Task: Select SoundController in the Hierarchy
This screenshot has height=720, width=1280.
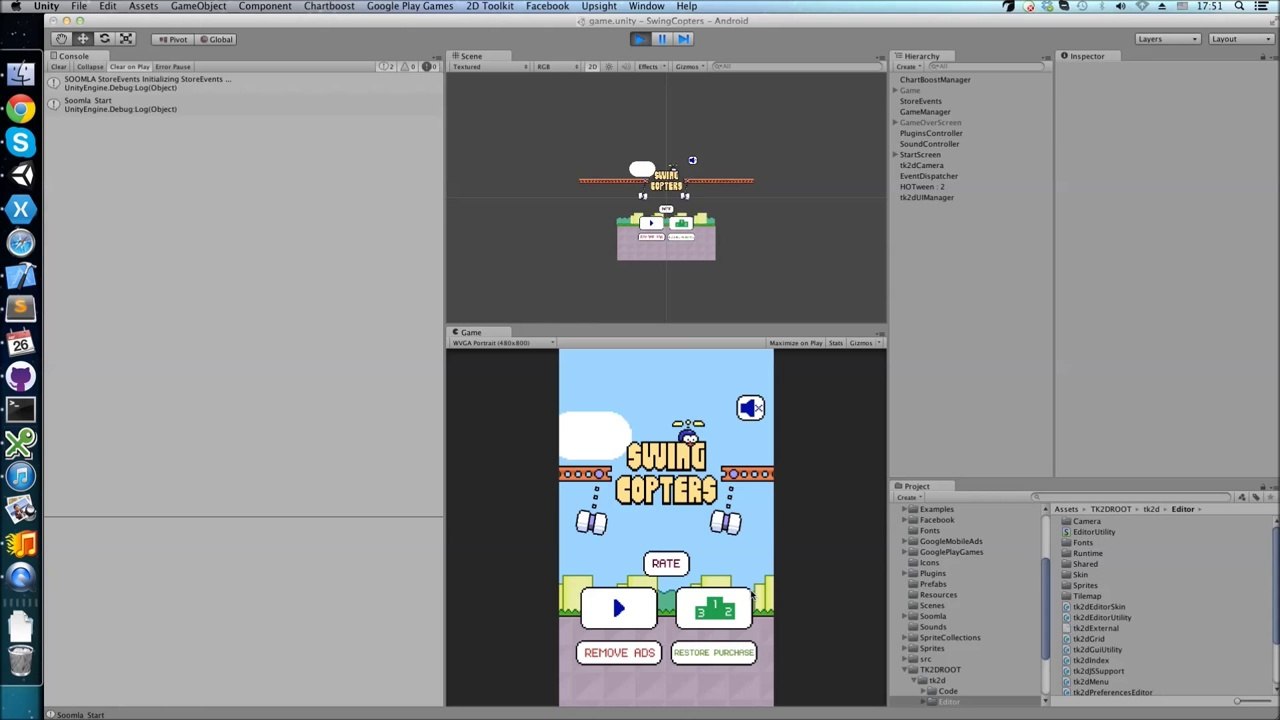Action: click(x=929, y=144)
